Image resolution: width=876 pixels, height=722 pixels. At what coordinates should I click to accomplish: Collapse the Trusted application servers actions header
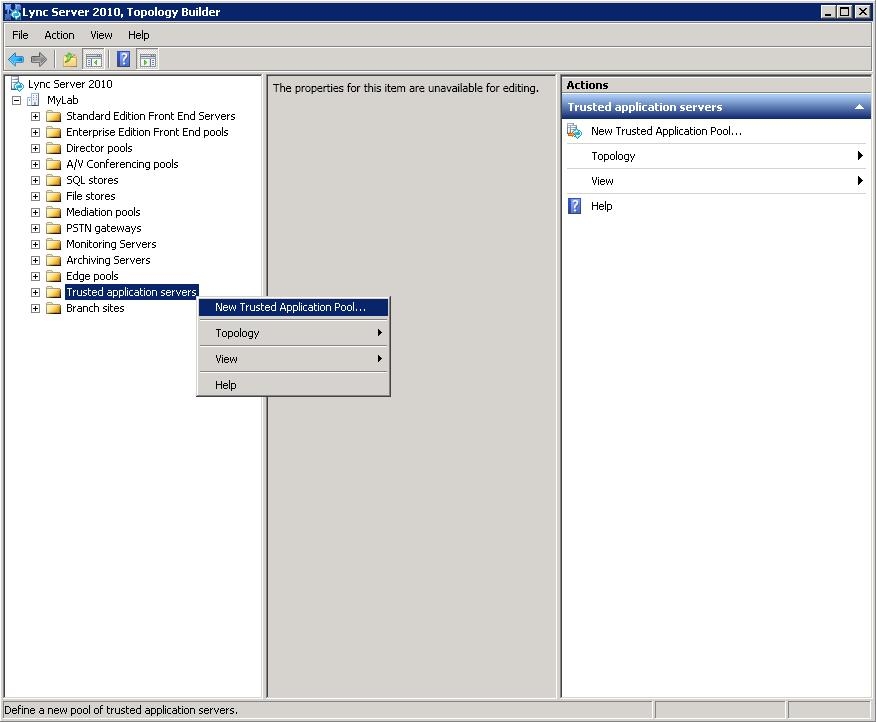pyautogui.click(x=859, y=107)
